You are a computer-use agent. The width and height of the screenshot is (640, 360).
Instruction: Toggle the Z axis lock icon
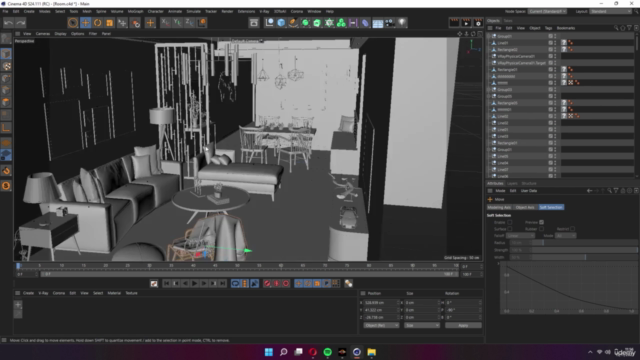click(189, 23)
